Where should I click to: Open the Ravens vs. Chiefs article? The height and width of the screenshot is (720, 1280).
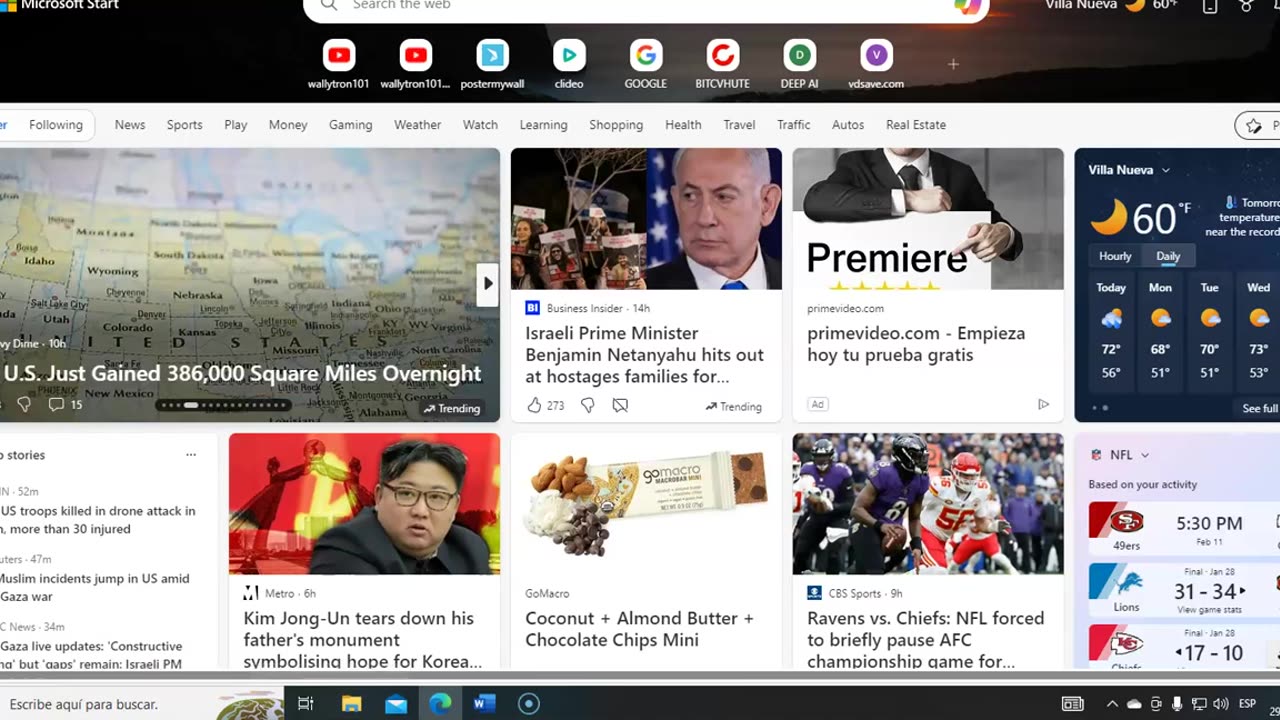[x=926, y=640]
